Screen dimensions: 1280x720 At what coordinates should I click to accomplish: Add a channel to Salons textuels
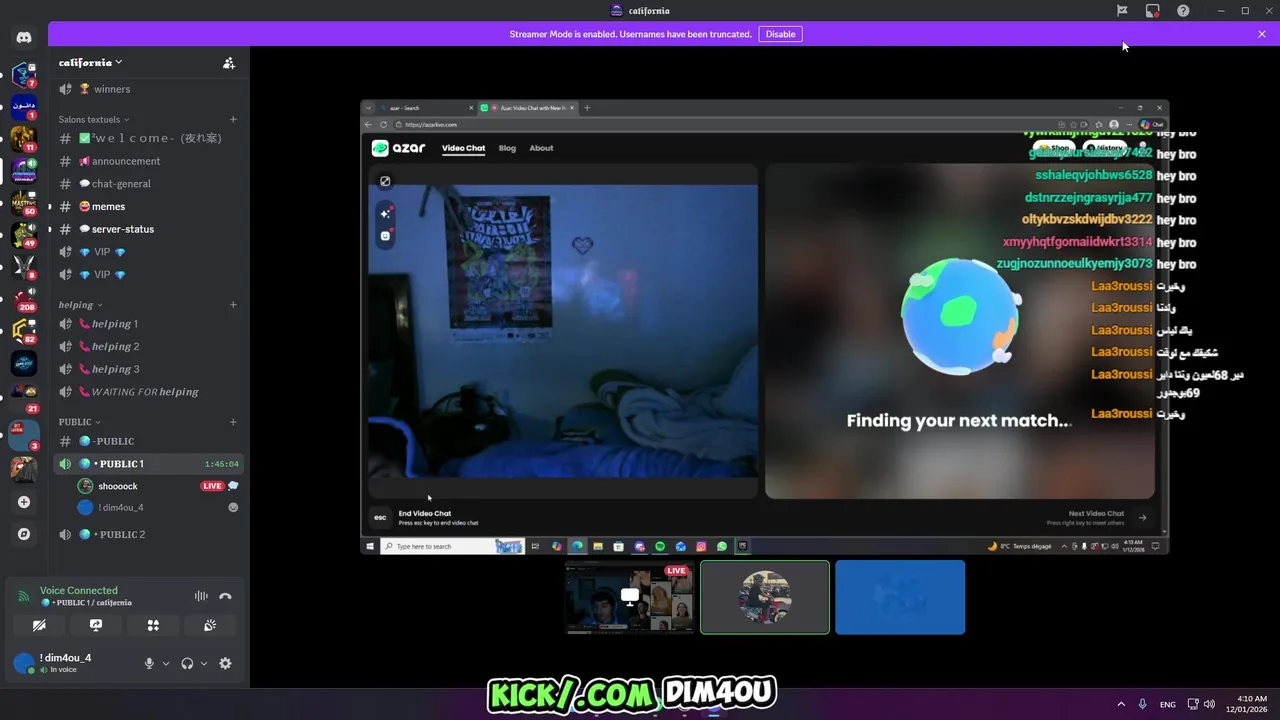[233, 119]
